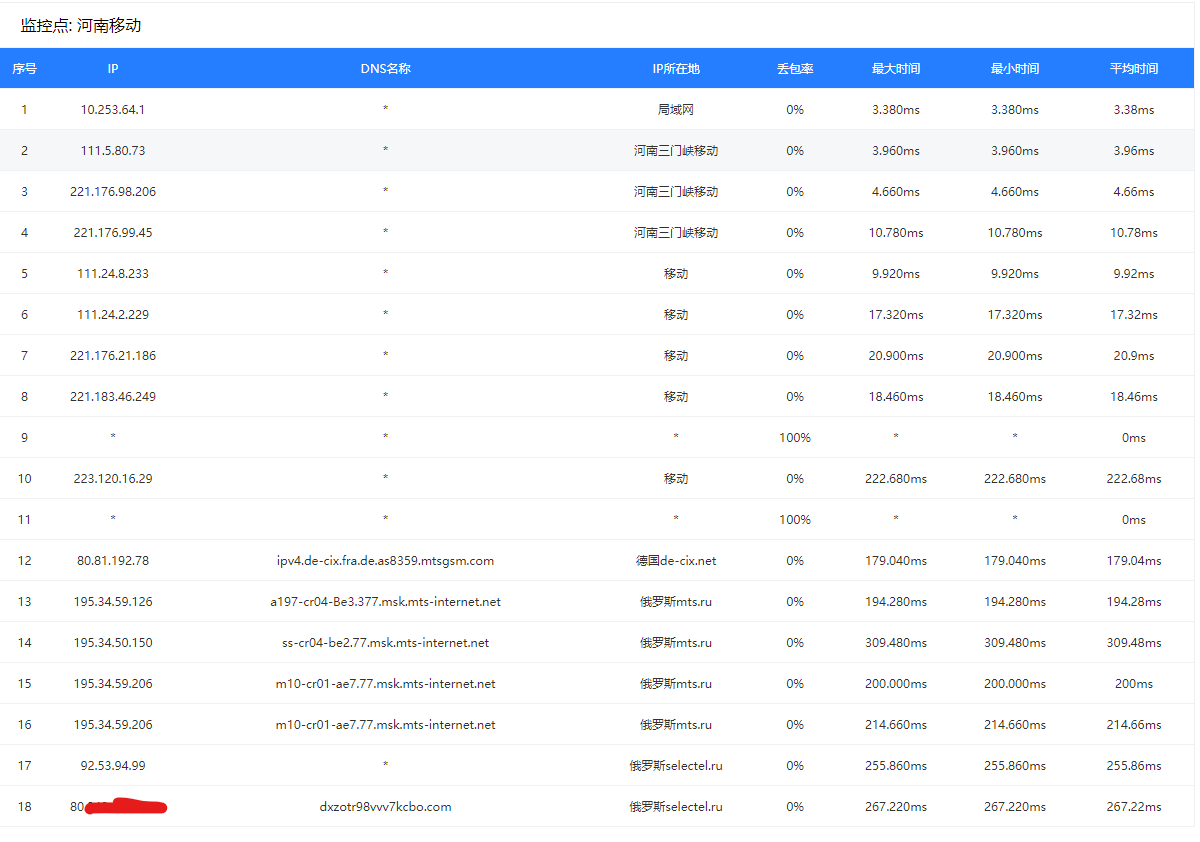The width and height of the screenshot is (1200, 842).
Task: Click DNS name ss-cr04-be2.77.msk.mts-internet.net
Action: 386,643
